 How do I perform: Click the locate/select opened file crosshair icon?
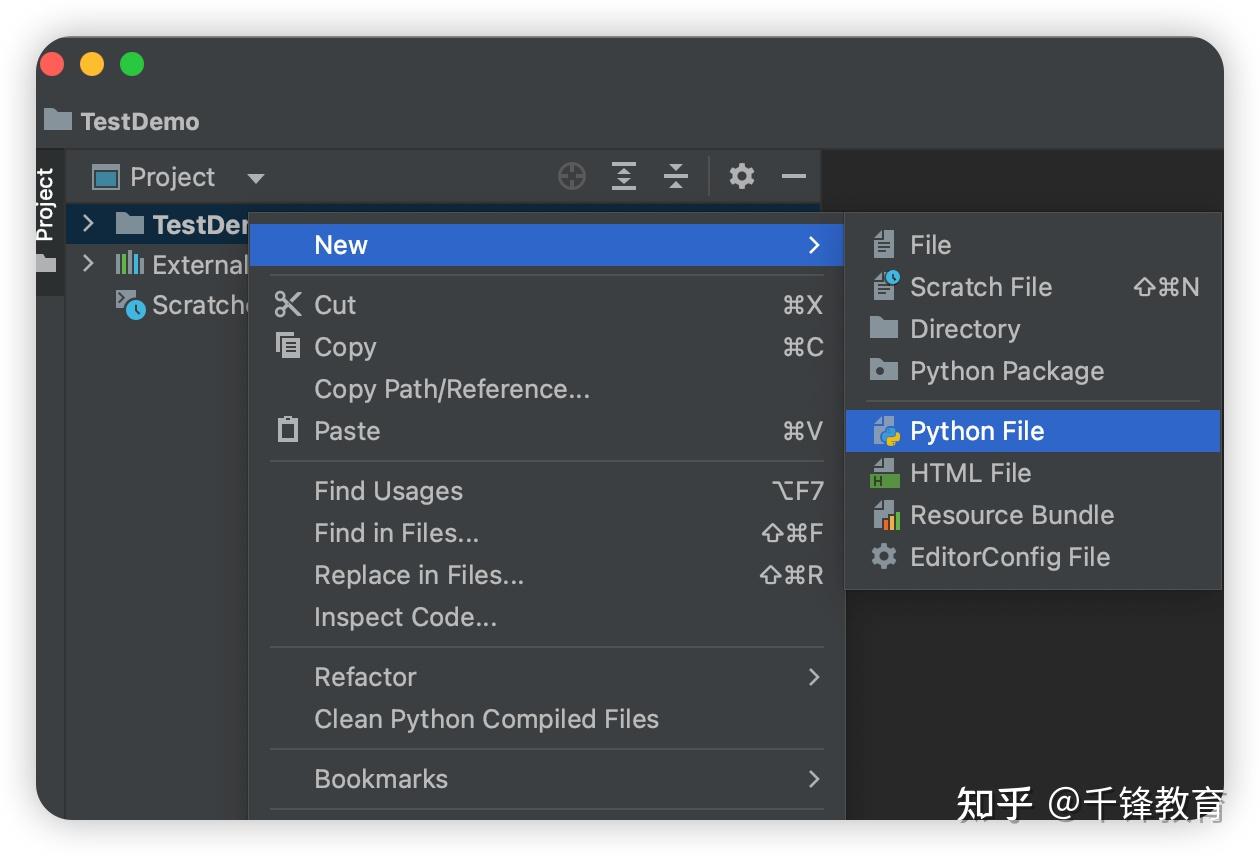[571, 177]
